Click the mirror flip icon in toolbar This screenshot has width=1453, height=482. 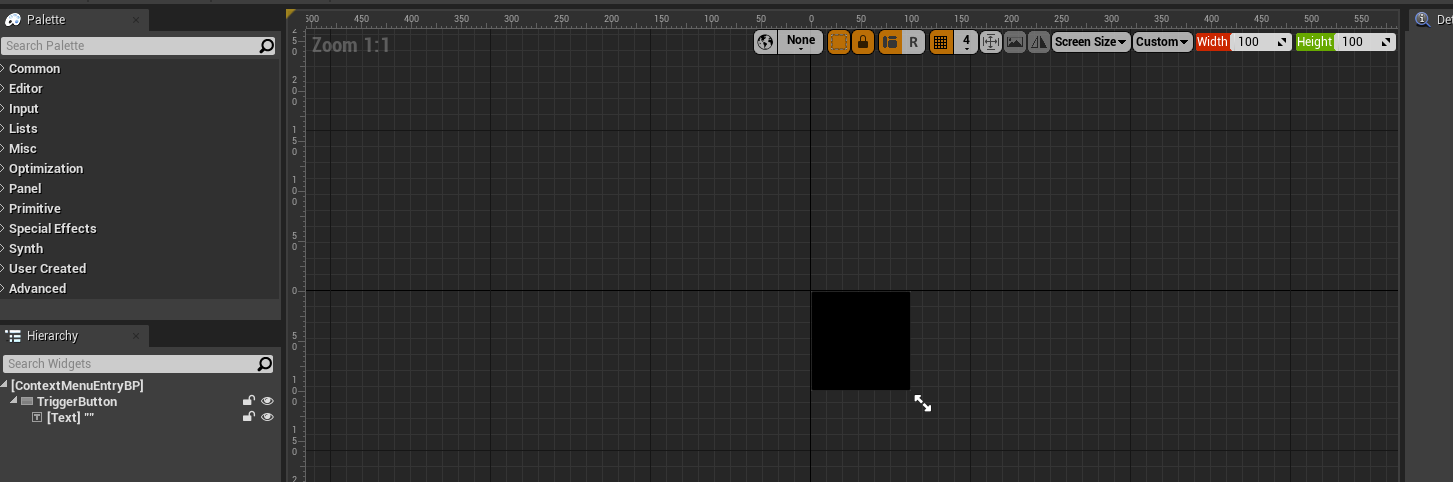click(x=1039, y=42)
